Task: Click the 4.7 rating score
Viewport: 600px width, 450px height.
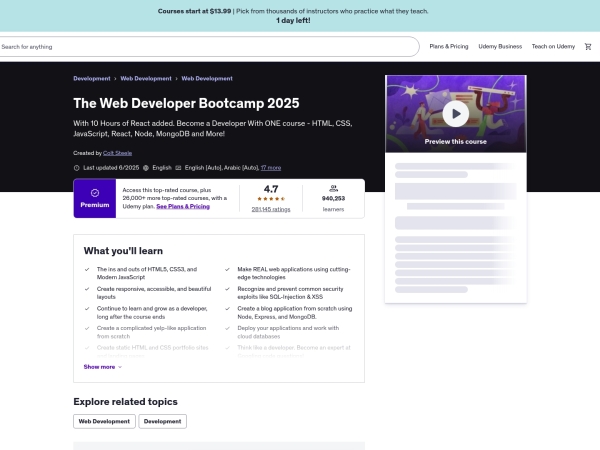Action: pos(271,189)
